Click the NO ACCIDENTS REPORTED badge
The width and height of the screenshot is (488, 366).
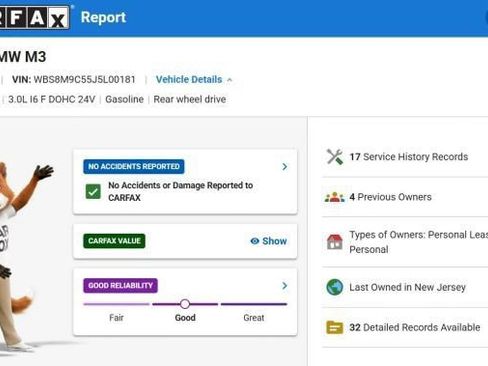134,166
